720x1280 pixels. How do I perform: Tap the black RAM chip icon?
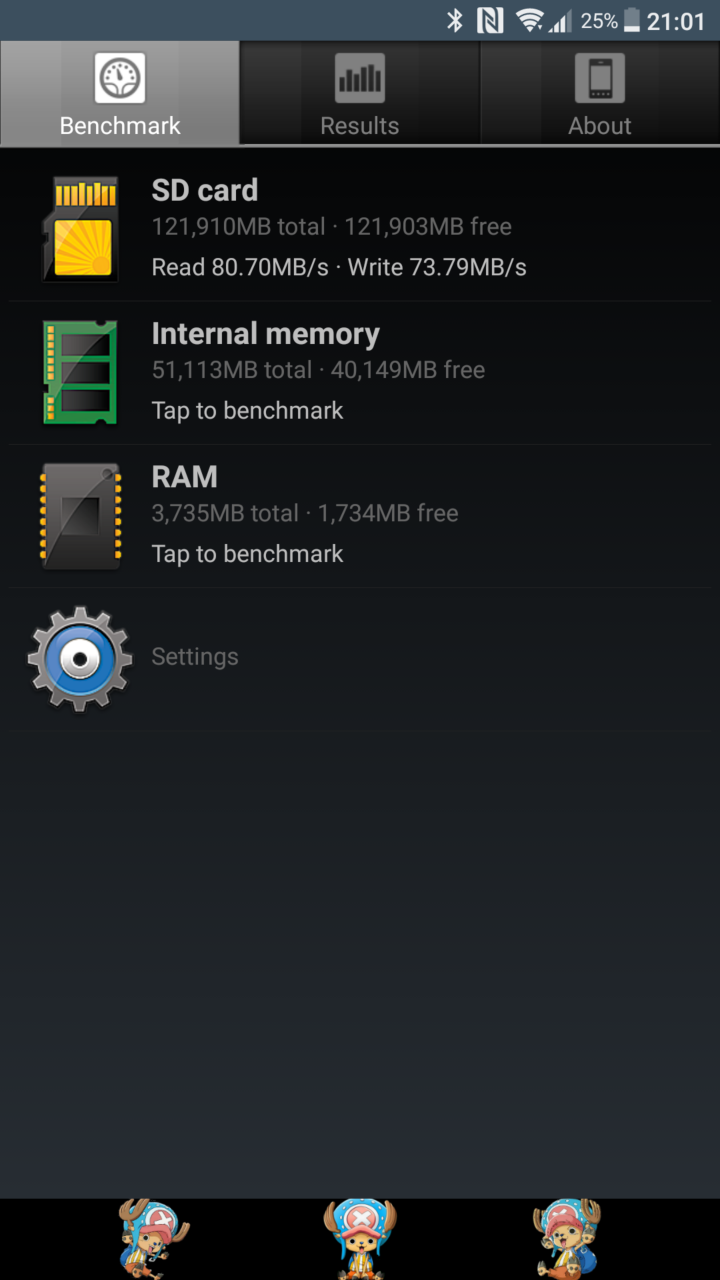pos(80,516)
